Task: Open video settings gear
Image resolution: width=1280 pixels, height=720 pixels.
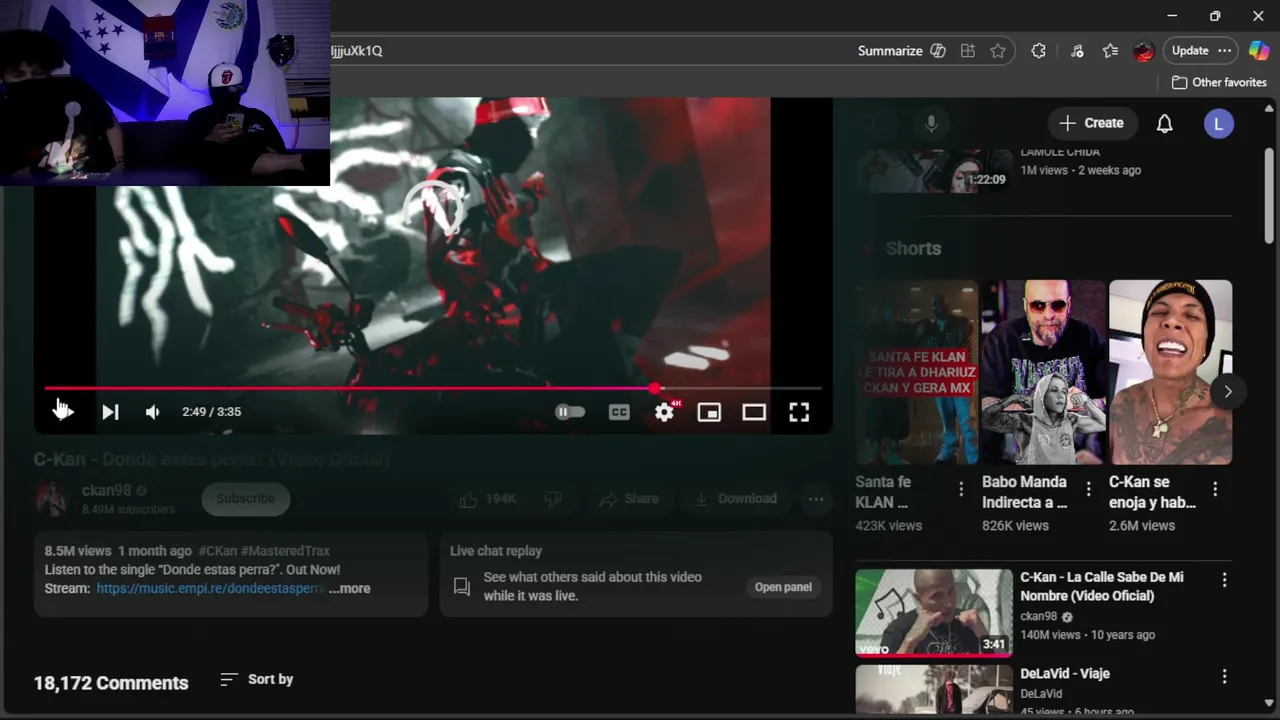Action: [664, 412]
